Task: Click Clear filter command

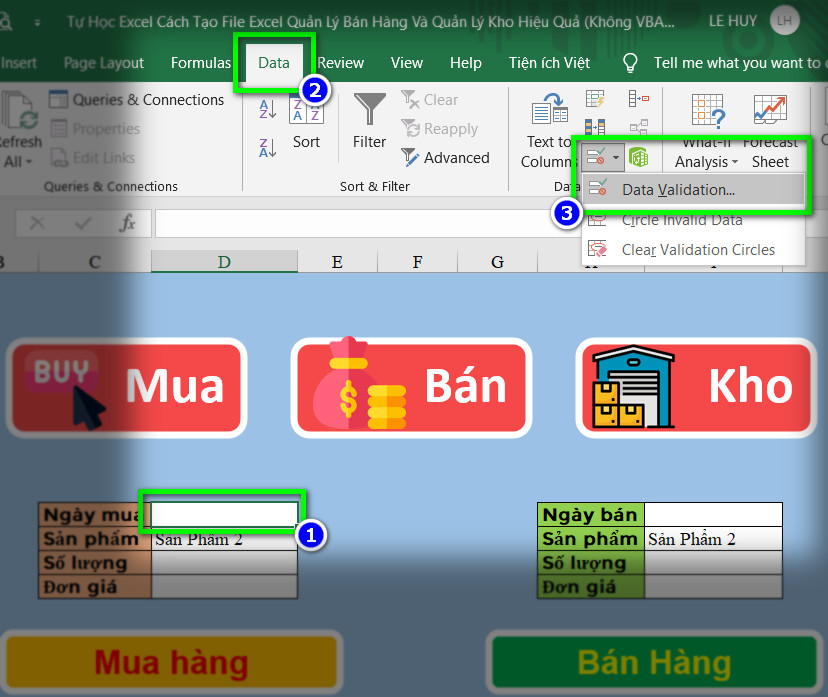Action: point(429,100)
